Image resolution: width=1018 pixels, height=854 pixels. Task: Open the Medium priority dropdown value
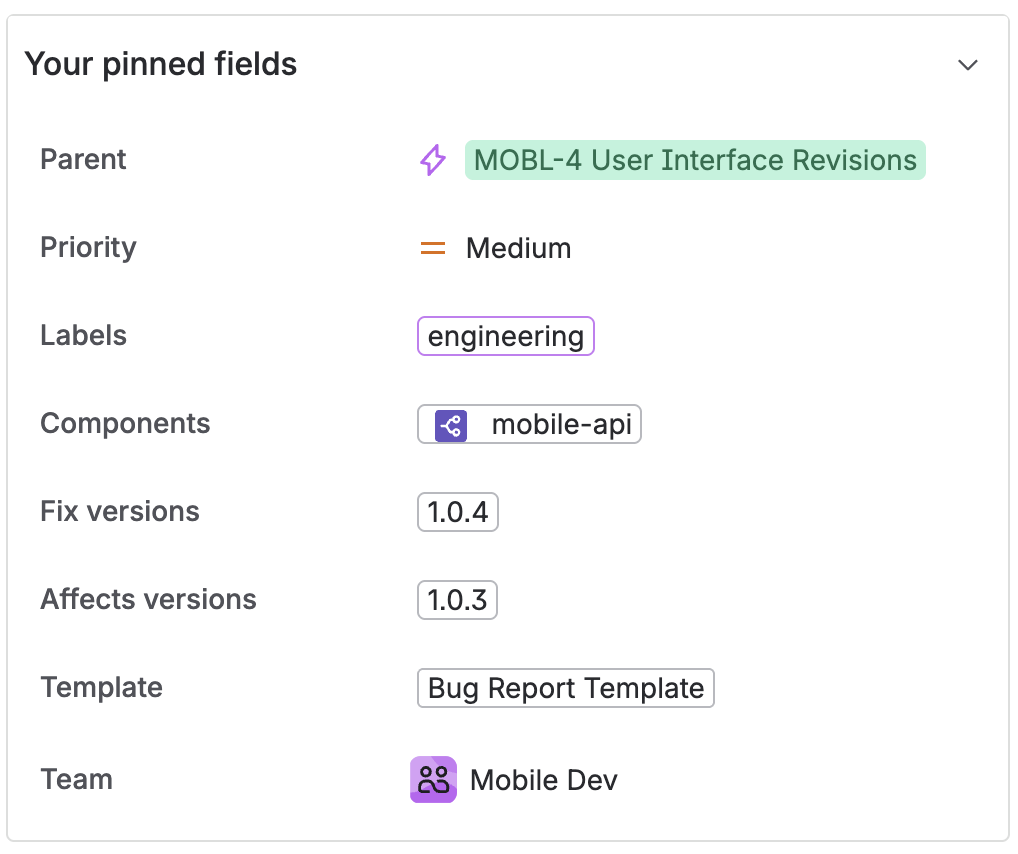coord(518,248)
